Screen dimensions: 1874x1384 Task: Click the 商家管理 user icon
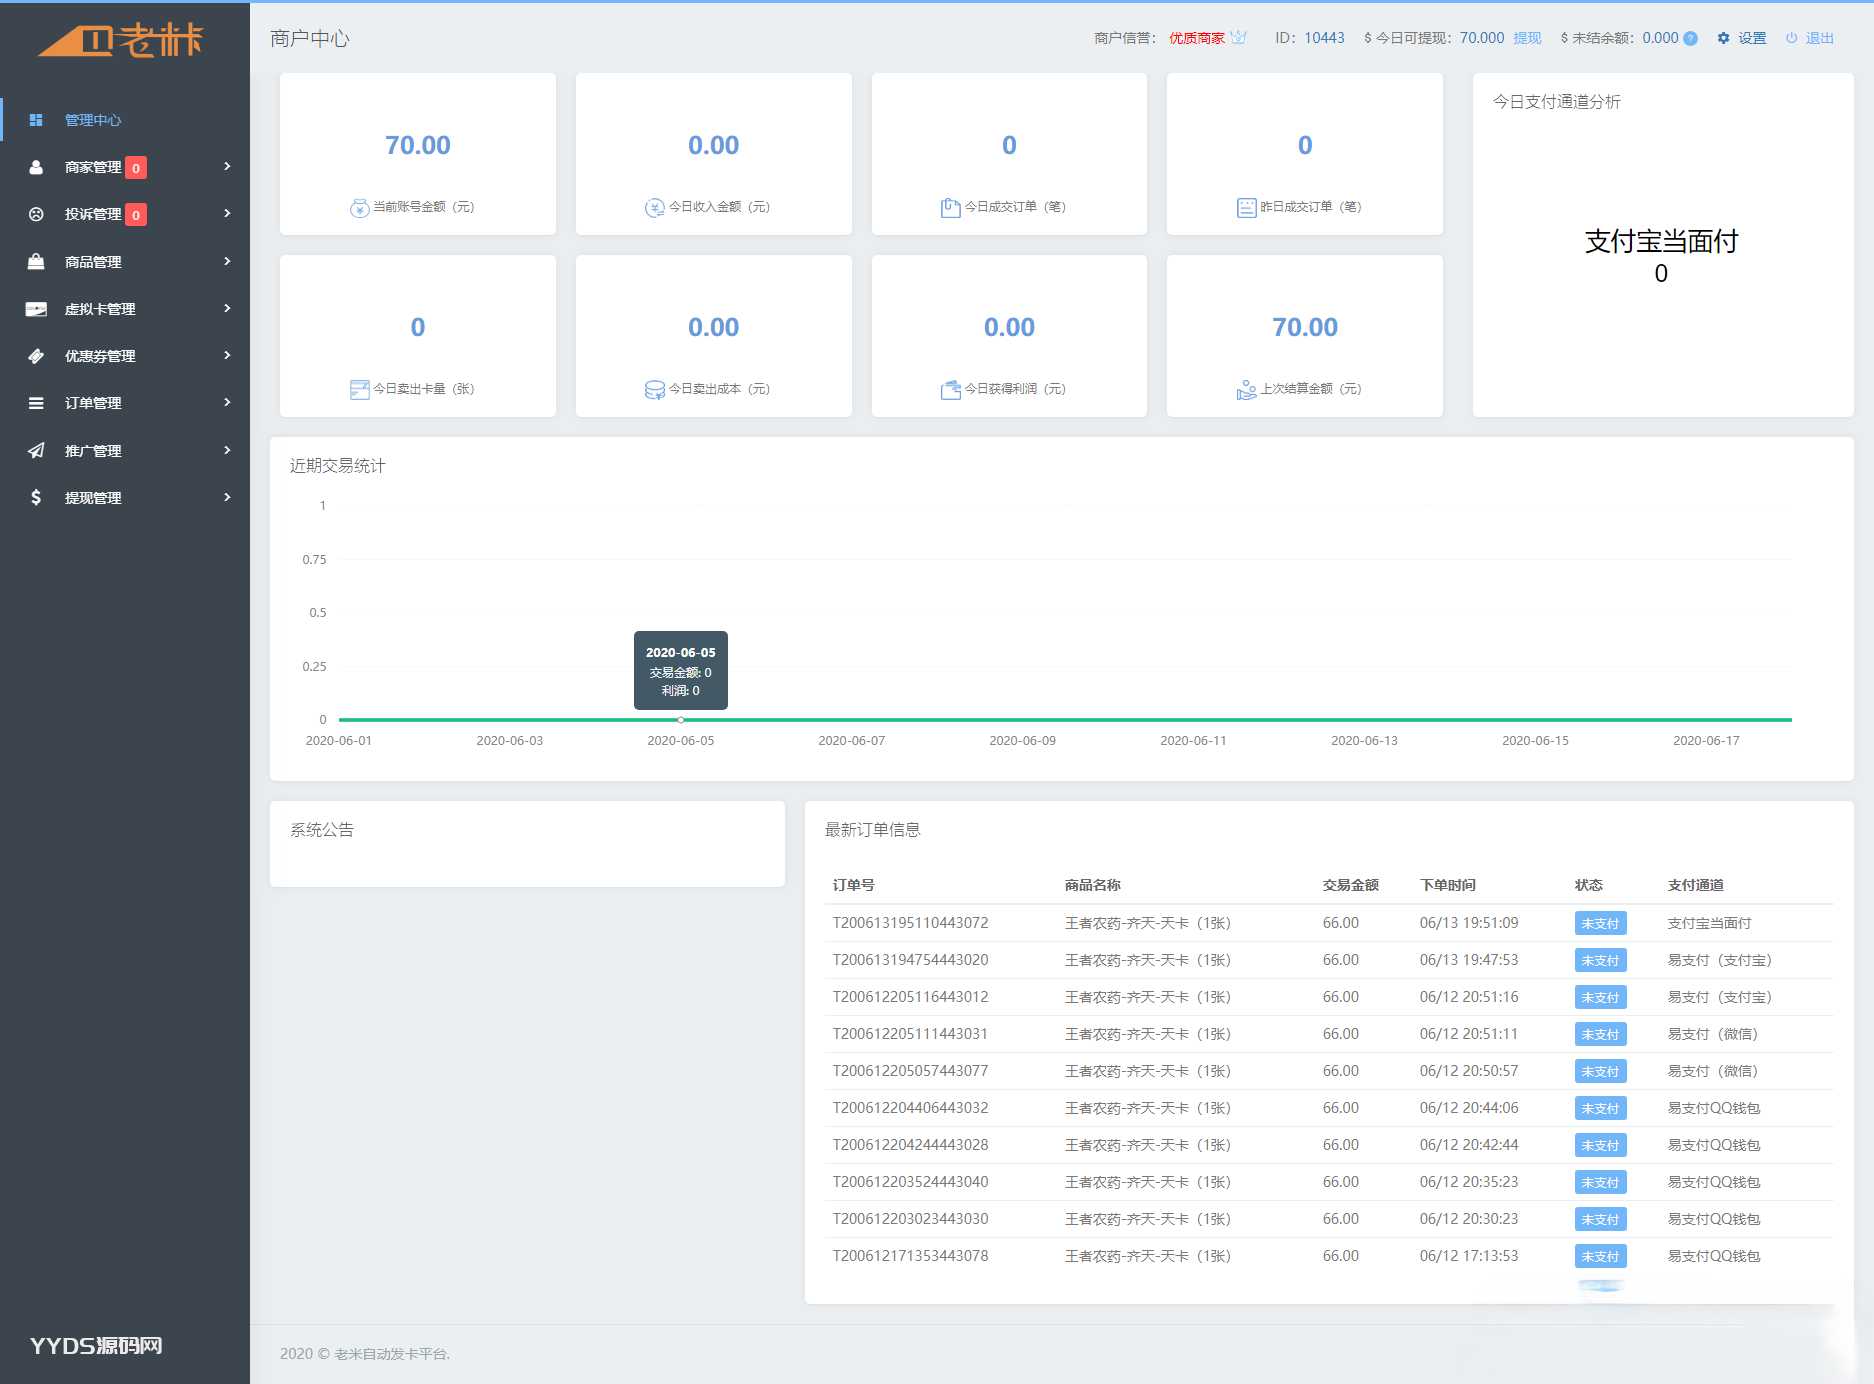[x=36, y=167]
